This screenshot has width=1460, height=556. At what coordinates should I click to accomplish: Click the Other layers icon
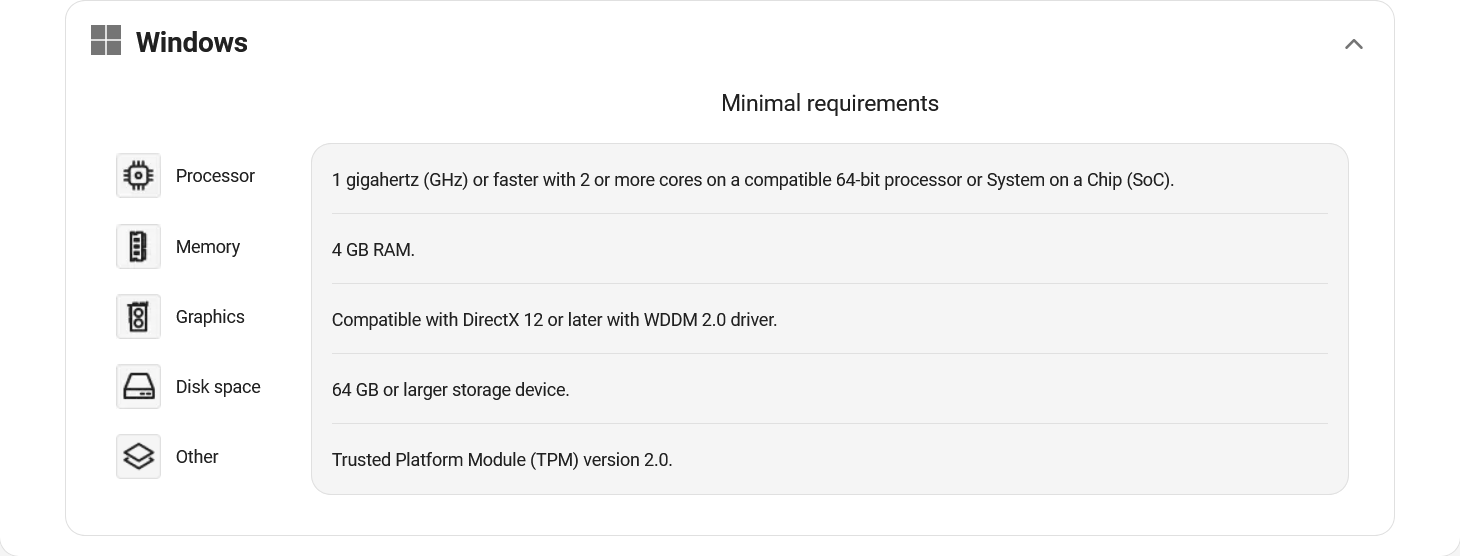tap(138, 457)
